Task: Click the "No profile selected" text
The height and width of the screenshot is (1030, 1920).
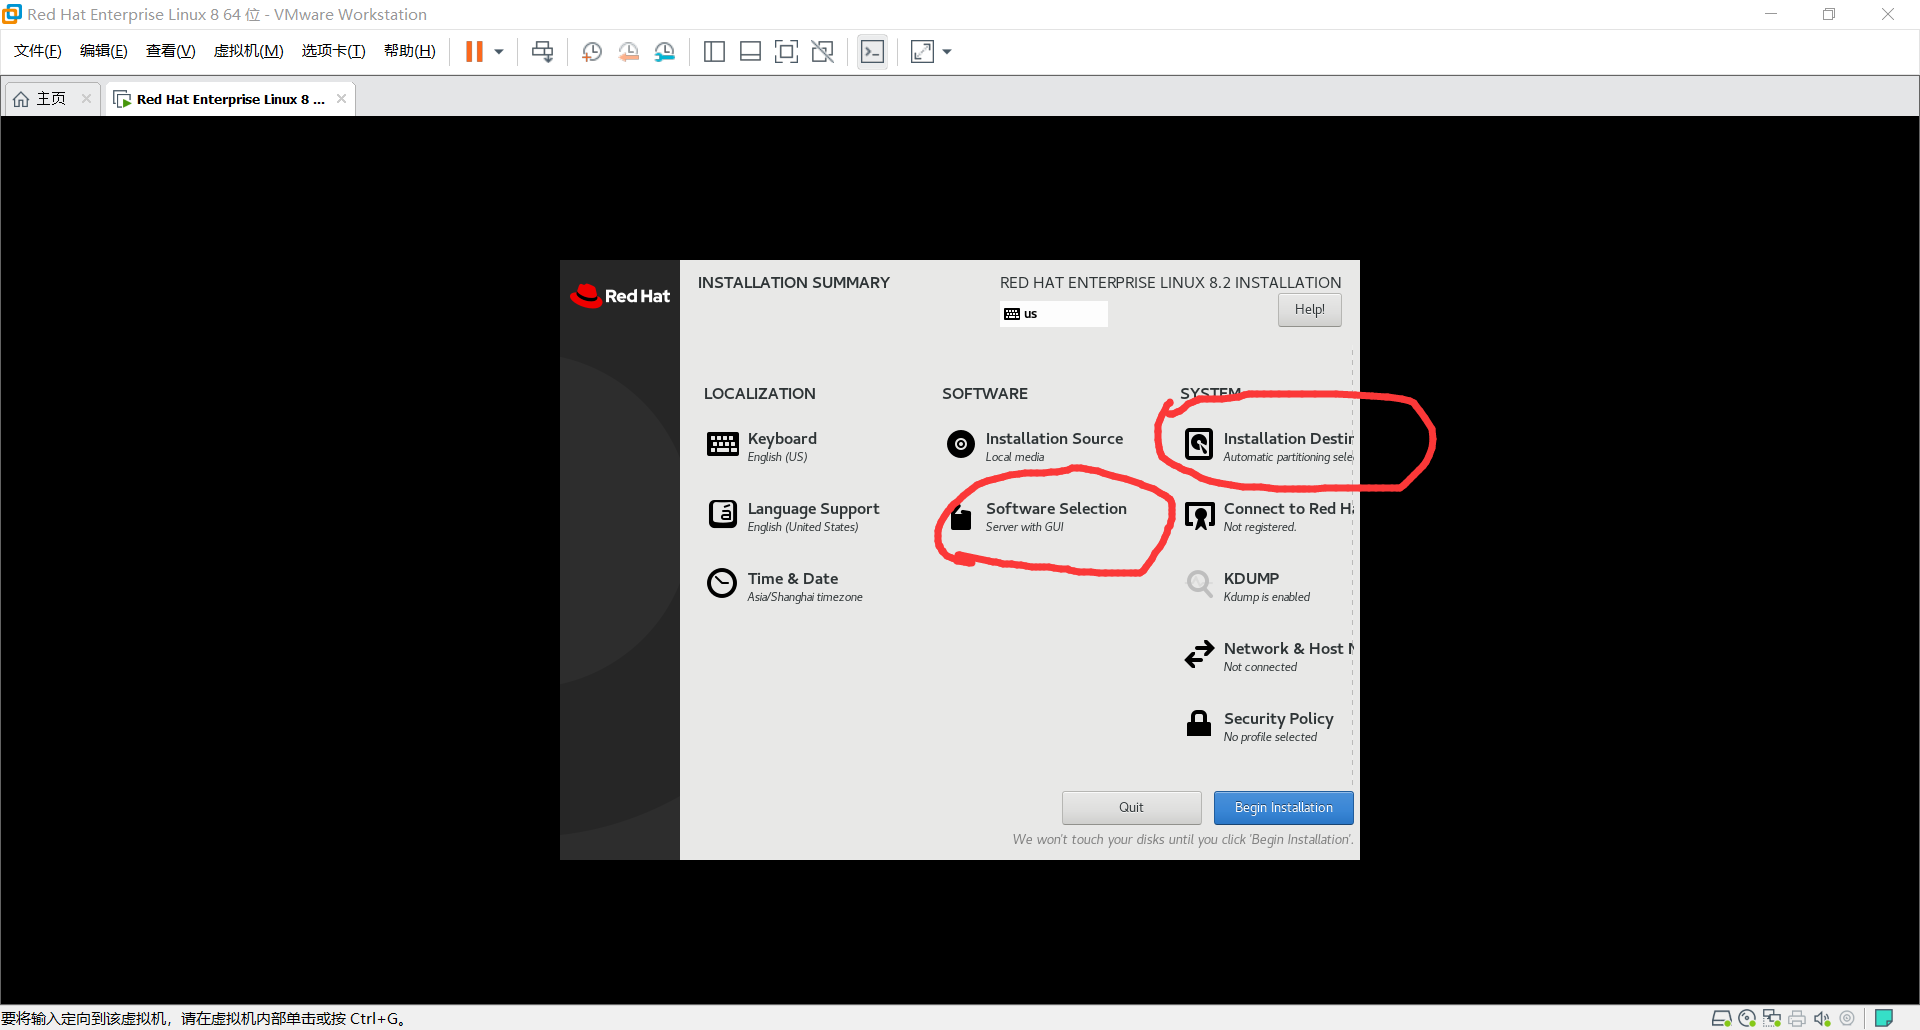Action: coord(1270,737)
